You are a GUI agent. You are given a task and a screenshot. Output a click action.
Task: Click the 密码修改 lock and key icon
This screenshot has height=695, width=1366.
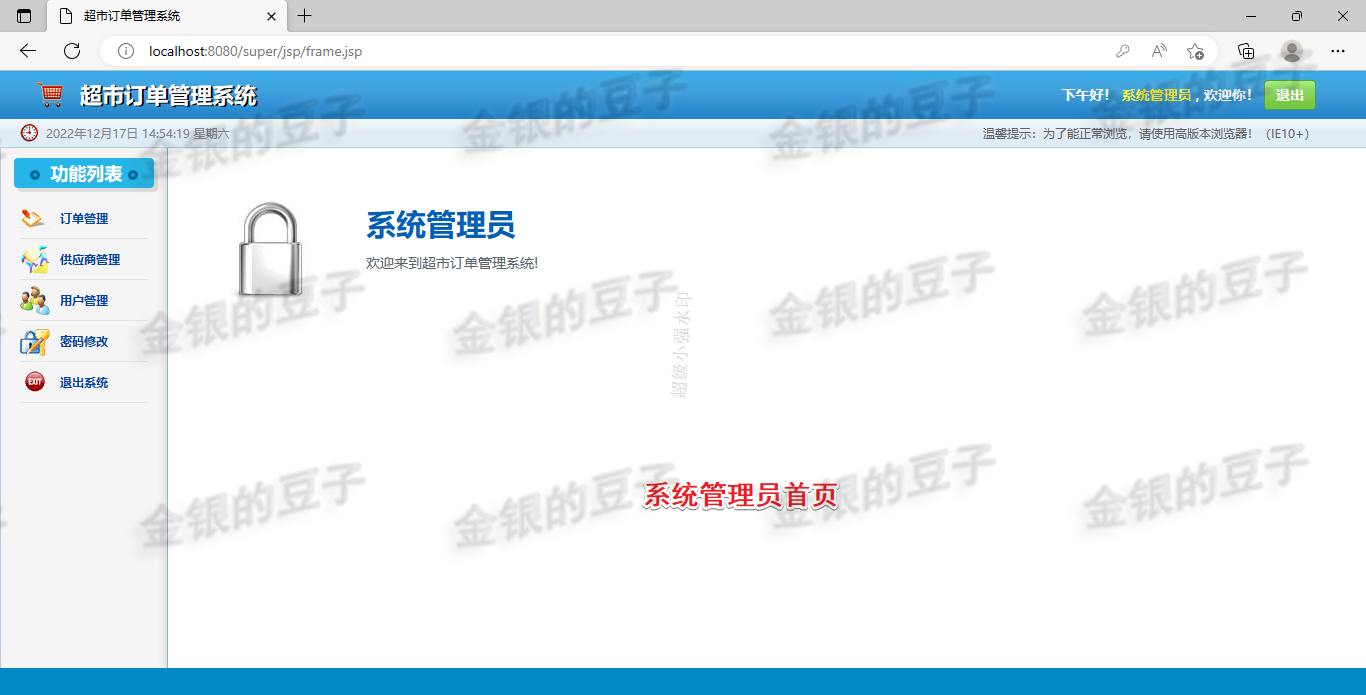pyautogui.click(x=33, y=341)
